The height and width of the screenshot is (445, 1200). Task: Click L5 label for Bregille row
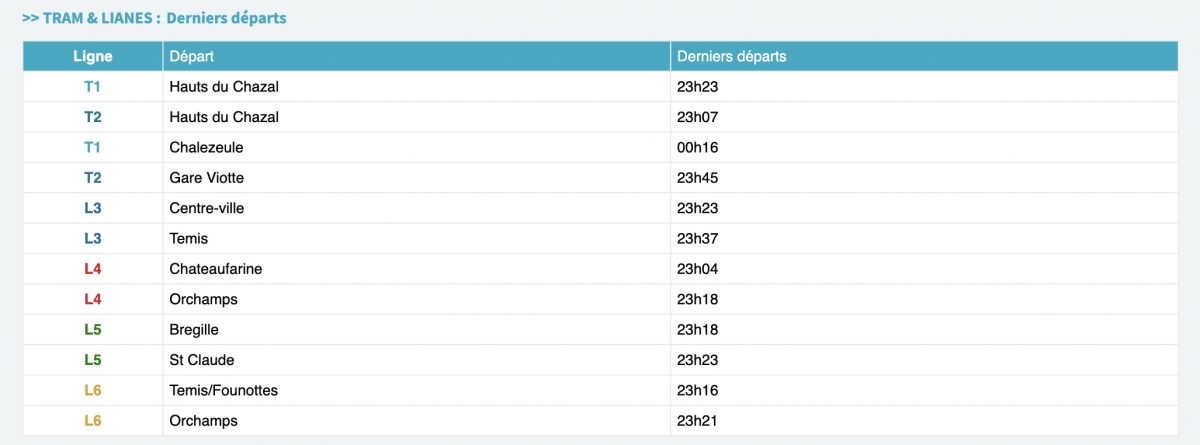(x=93, y=329)
